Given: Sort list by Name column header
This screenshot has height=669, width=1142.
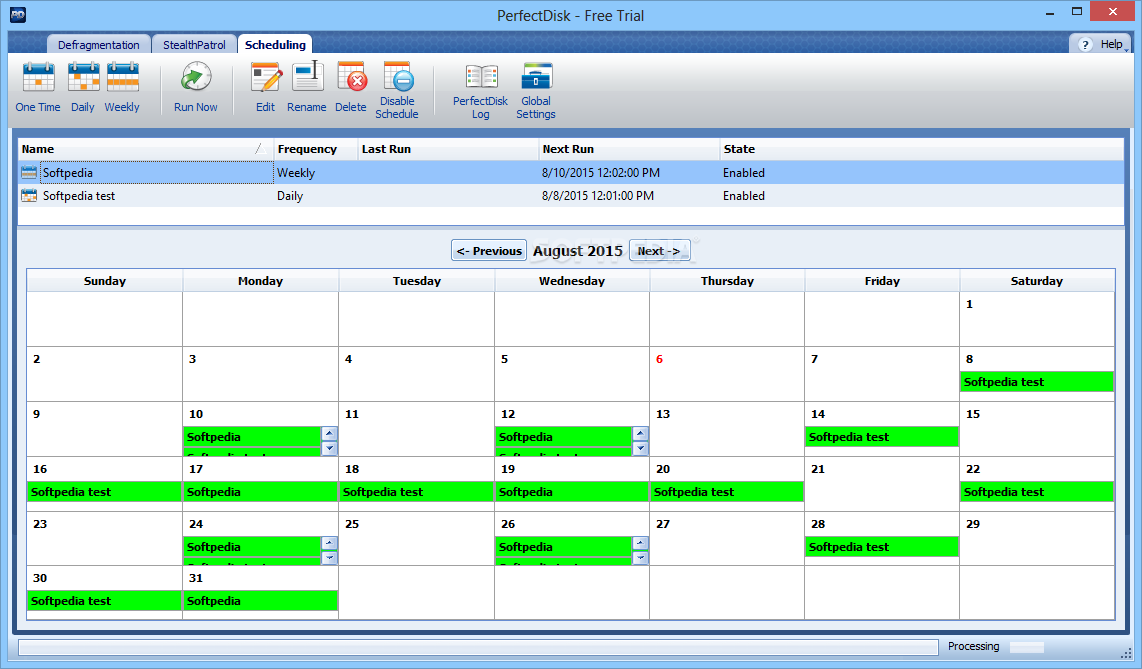Looking at the screenshot, I should point(146,149).
